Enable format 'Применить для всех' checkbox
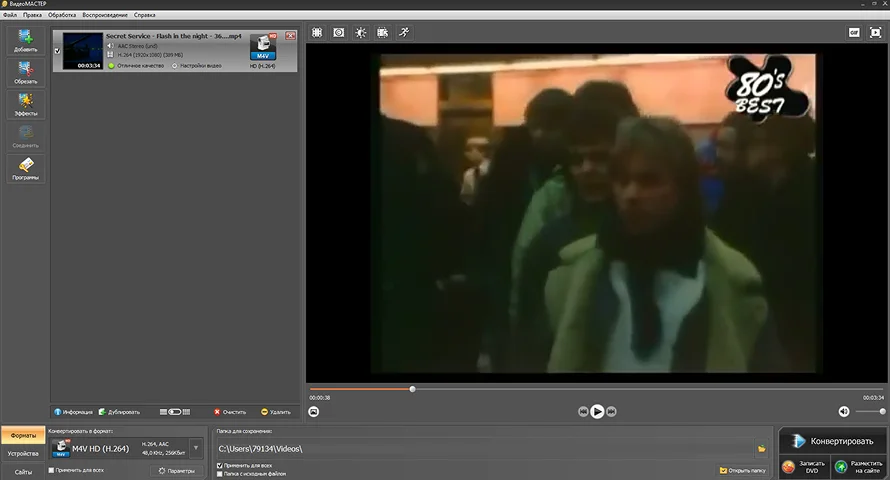890x480 pixels. pos(51,469)
